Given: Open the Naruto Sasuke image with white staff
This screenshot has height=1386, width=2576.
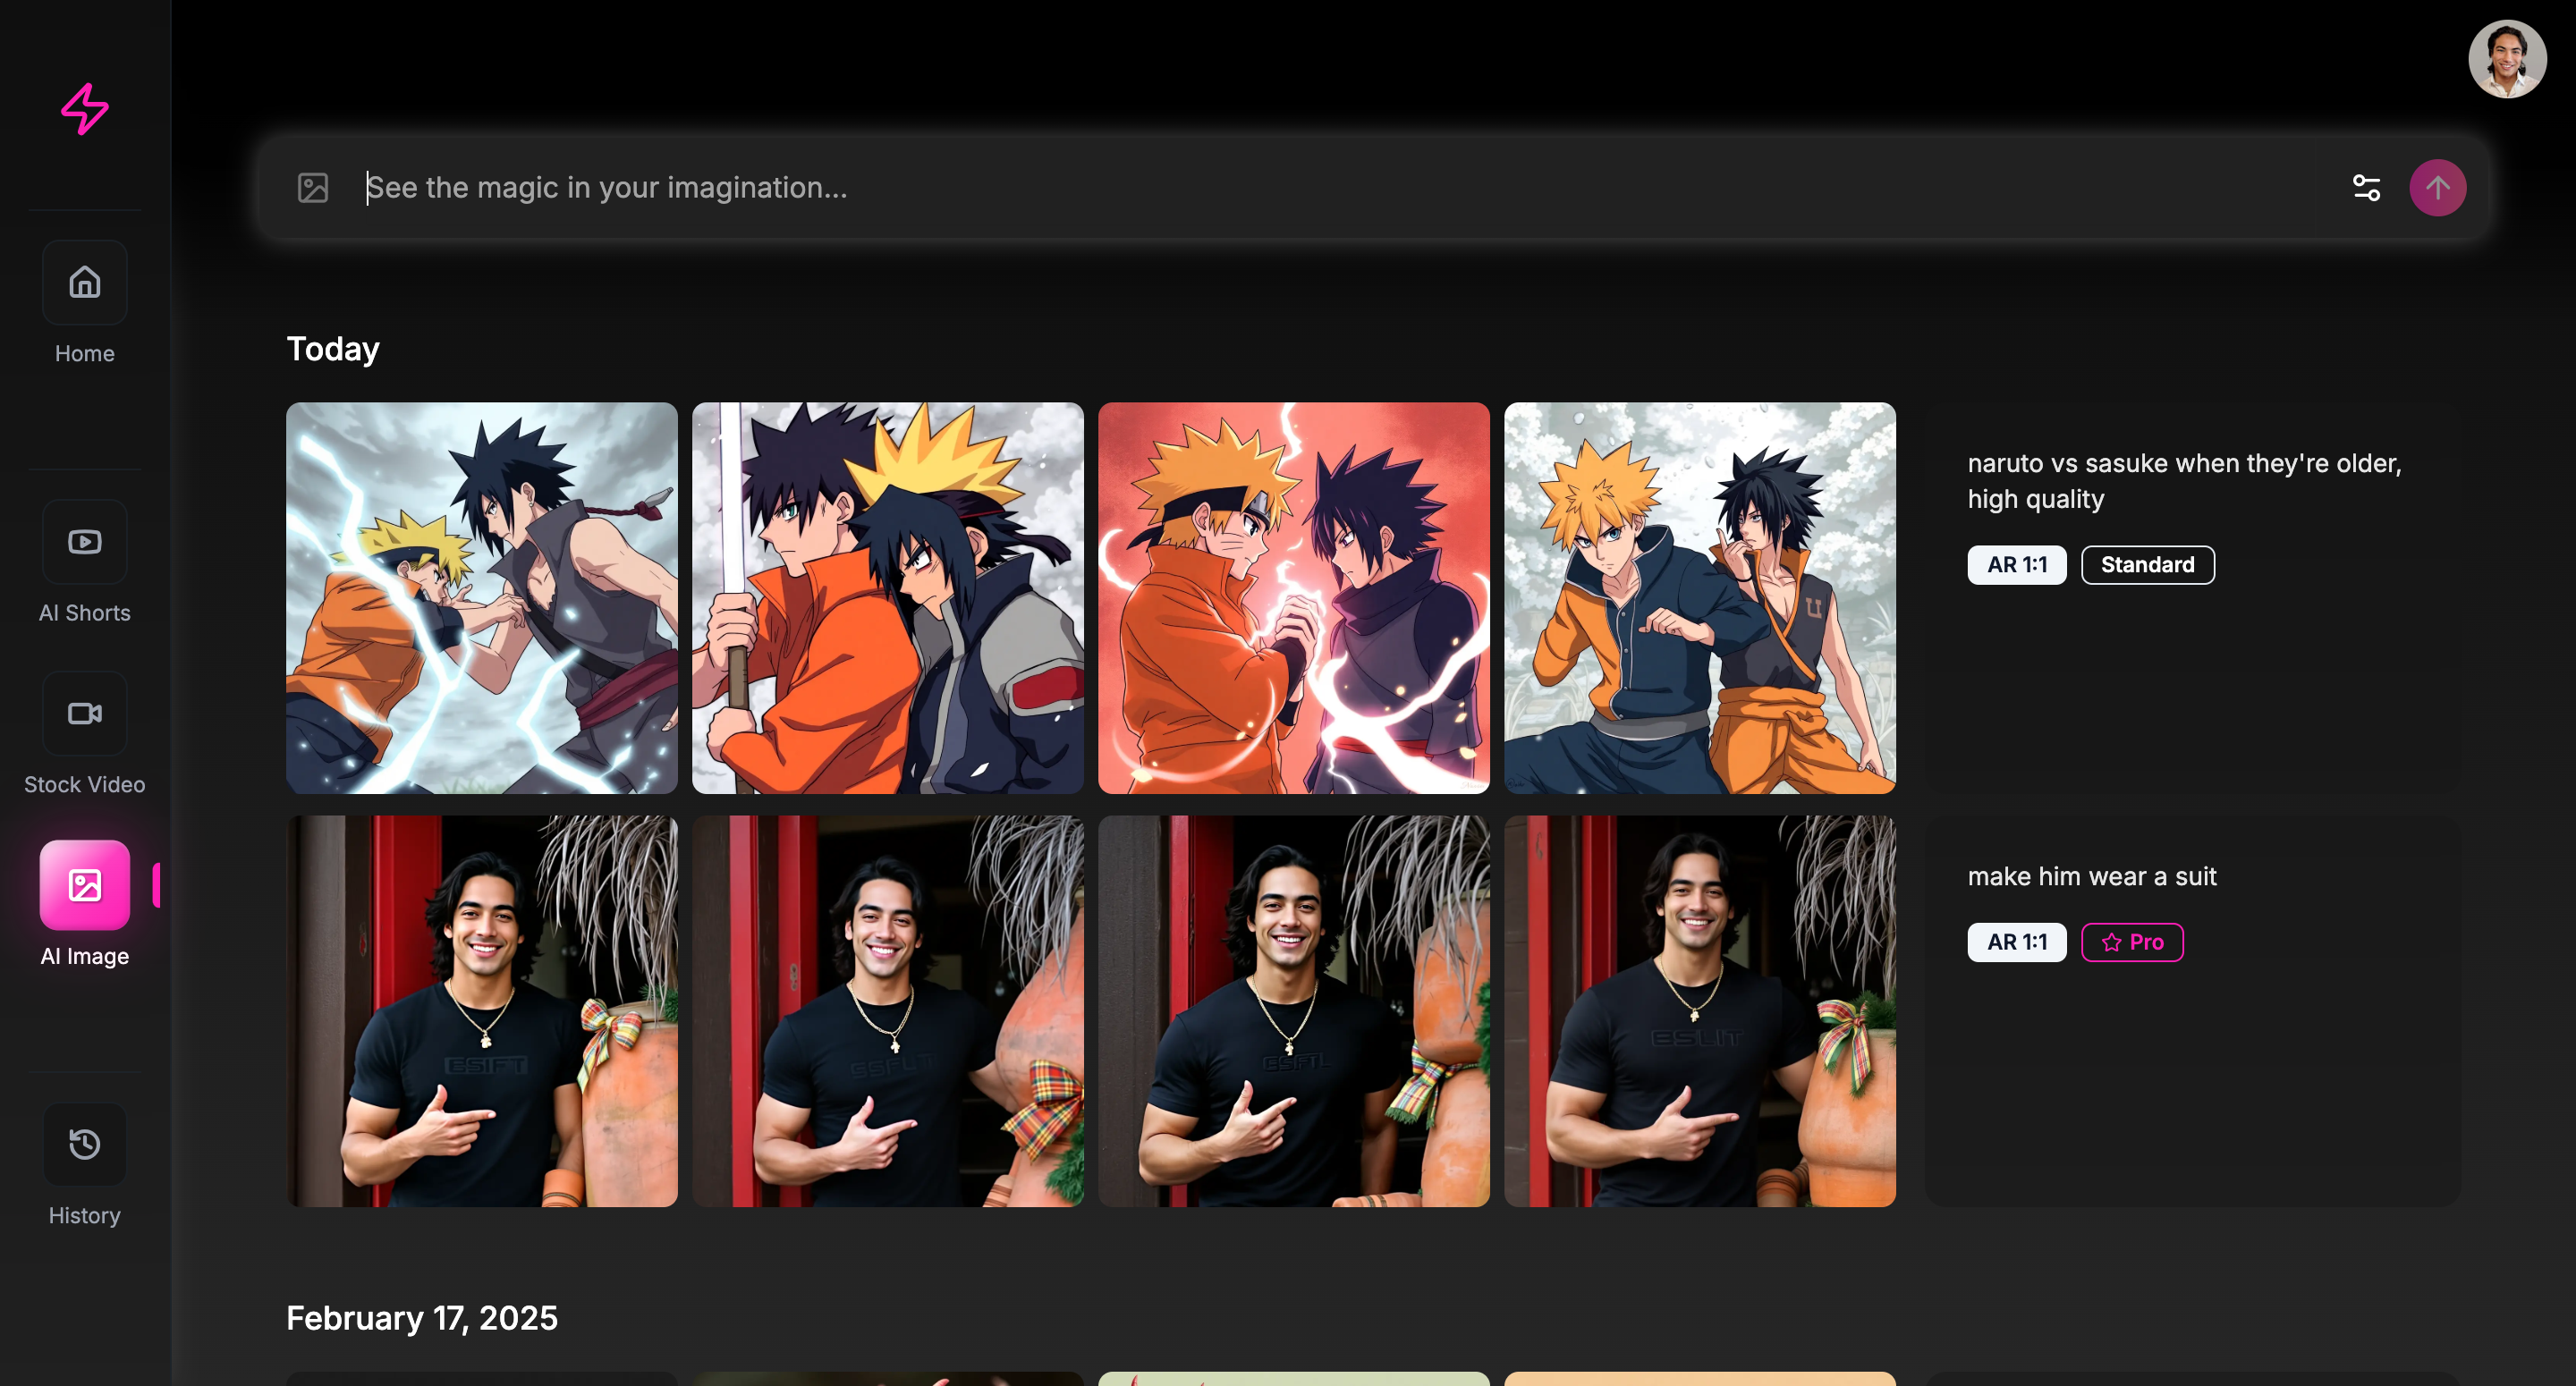Looking at the screenshot, I should tap(888, 598).
